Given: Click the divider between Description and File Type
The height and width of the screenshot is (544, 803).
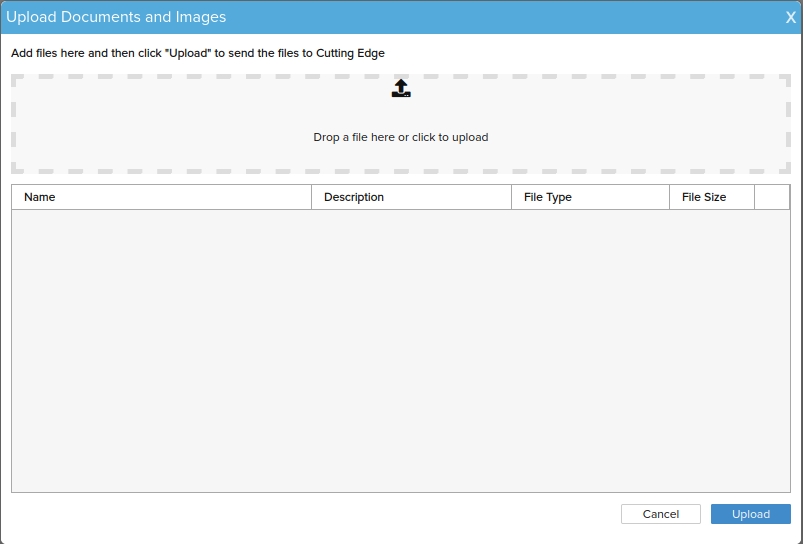Looking at the screenshot, I should [x=511, y=197].
